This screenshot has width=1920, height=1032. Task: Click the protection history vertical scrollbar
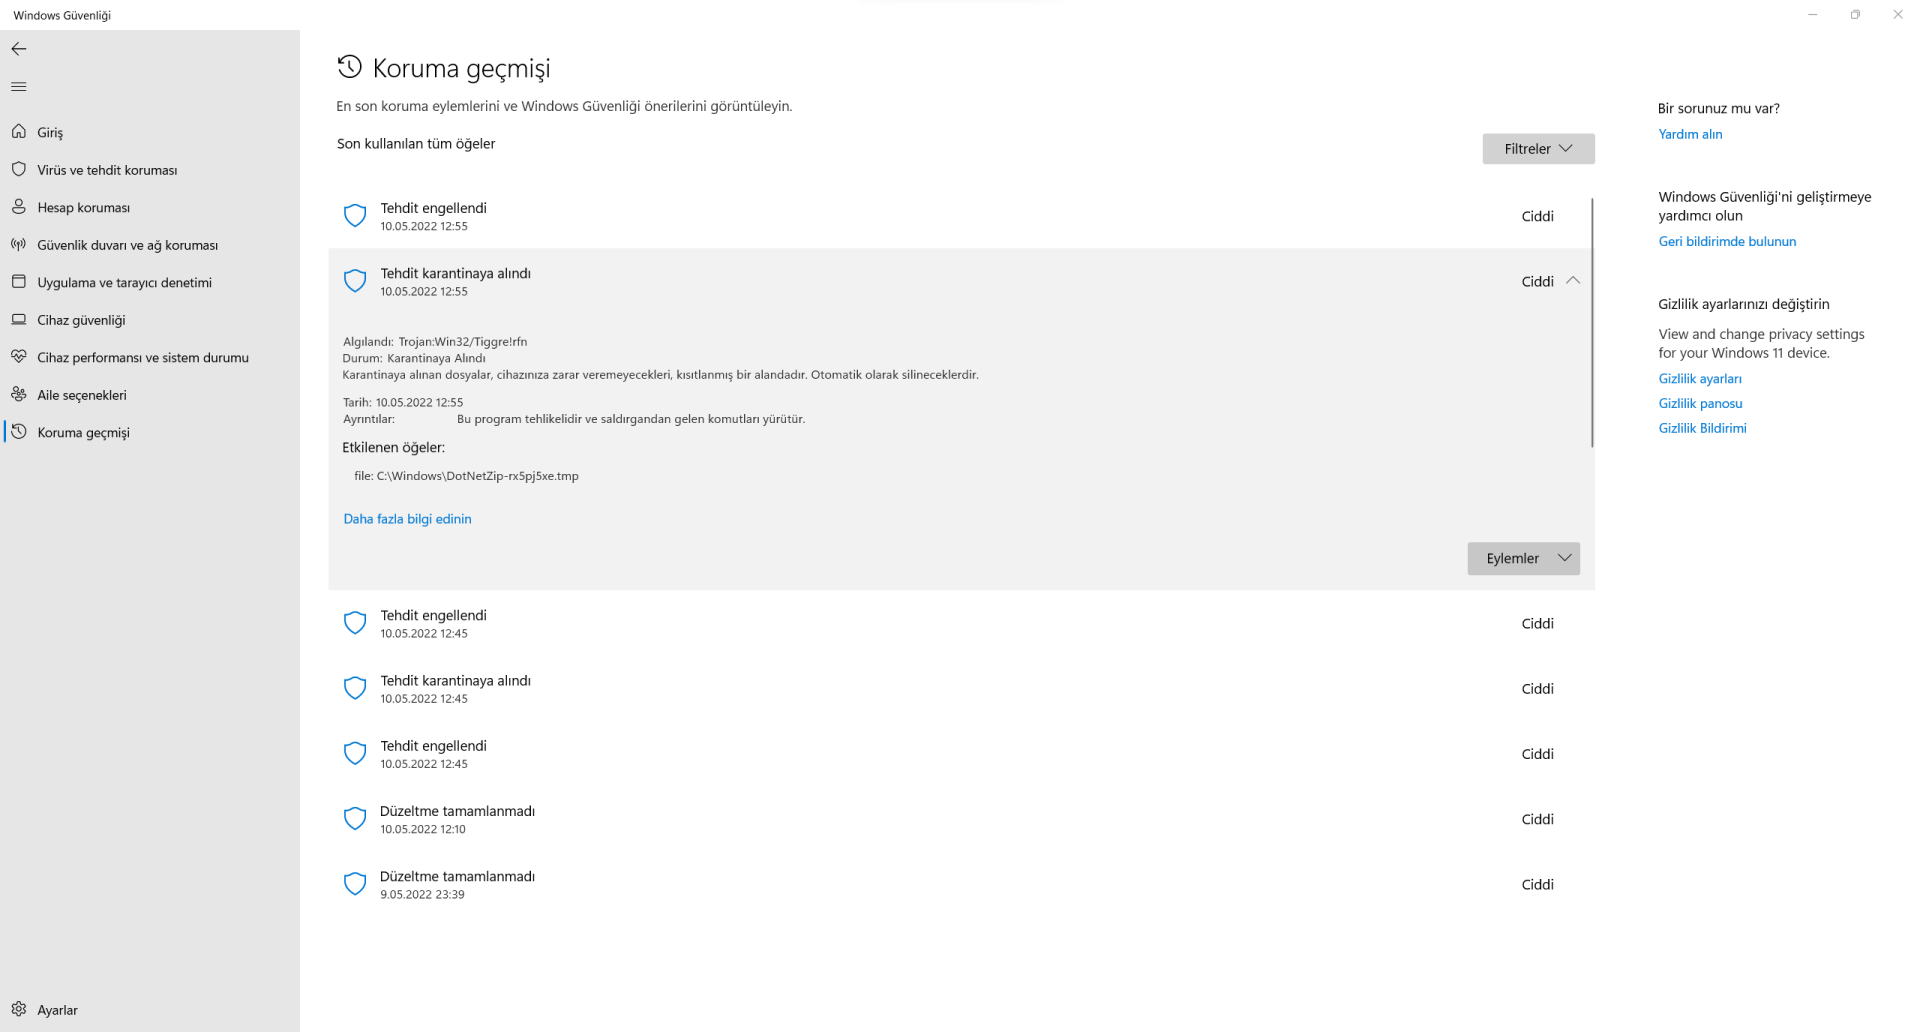point(1592,322)
